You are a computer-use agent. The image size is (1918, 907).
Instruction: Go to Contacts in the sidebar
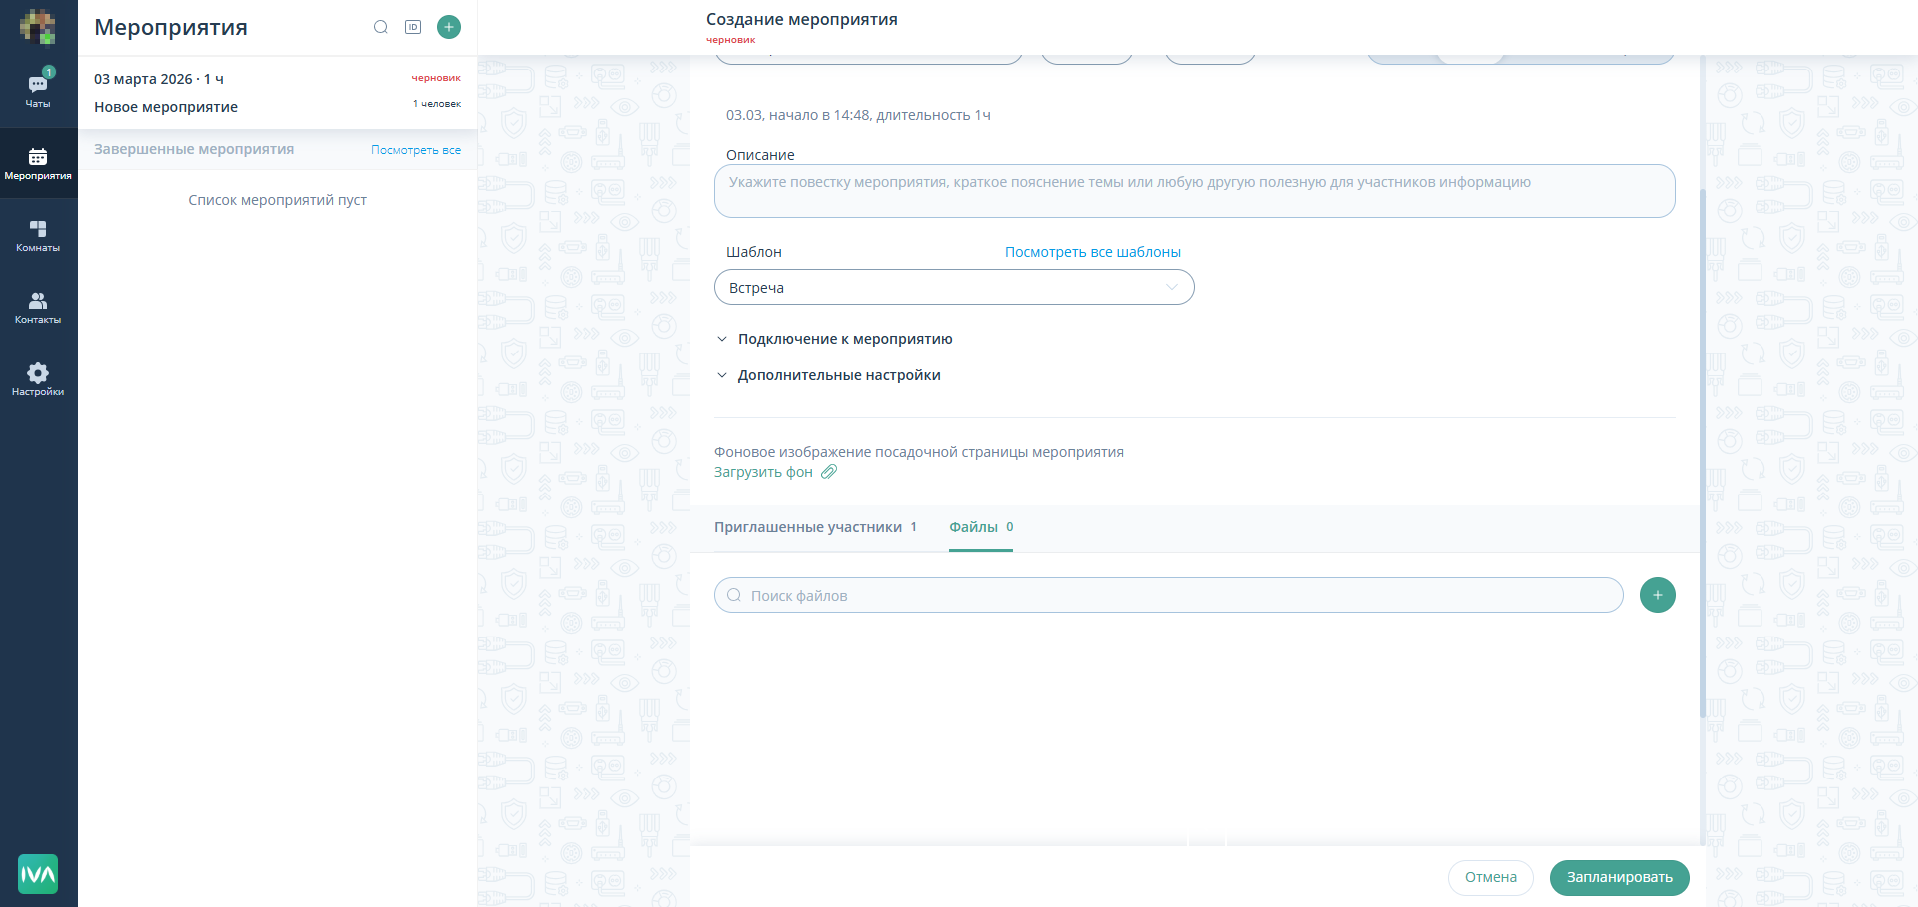tap(38, 307)
